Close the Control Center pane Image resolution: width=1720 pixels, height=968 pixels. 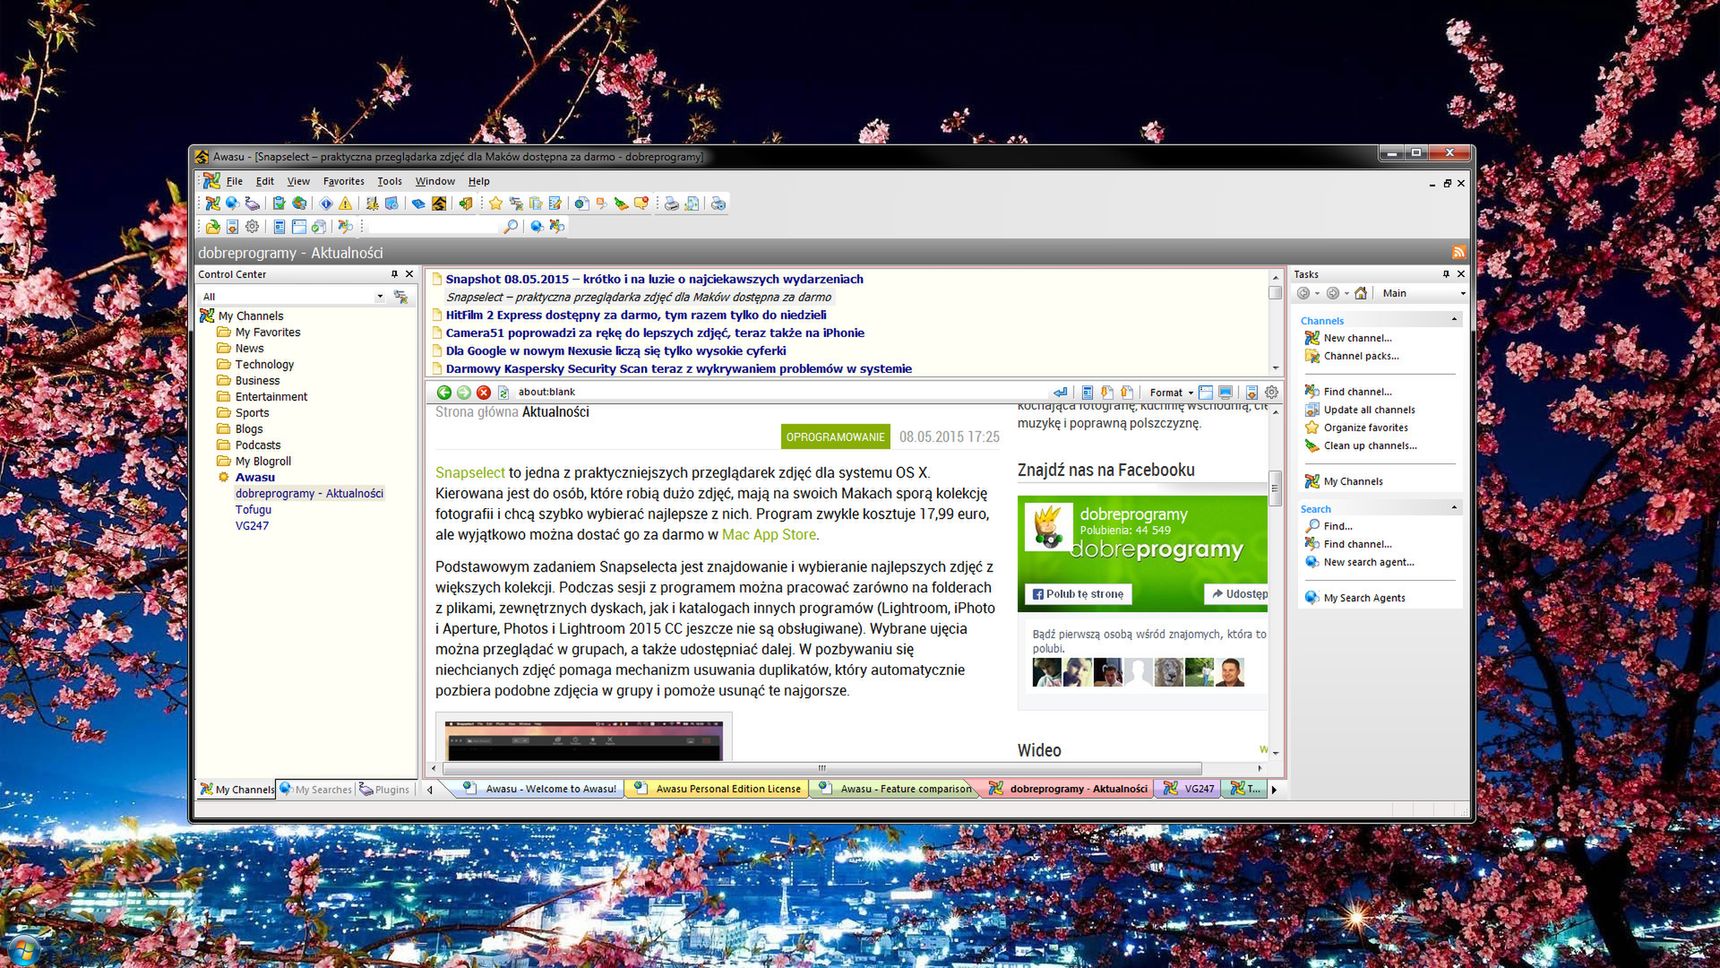[x=409, y=274]
